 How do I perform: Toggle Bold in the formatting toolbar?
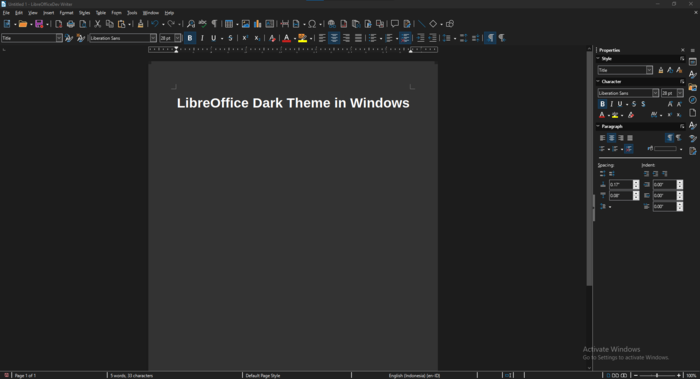coord(190,38)
